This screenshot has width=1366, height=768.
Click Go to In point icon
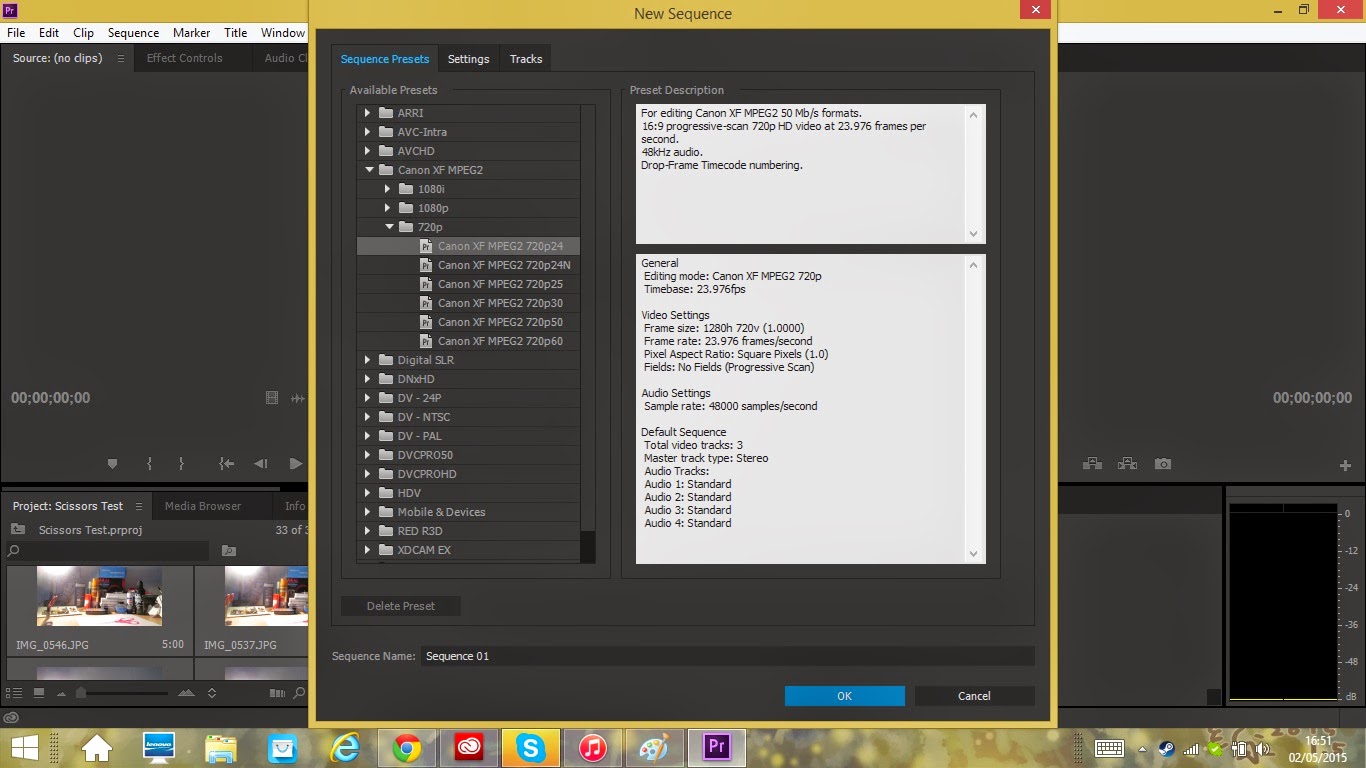227,464
